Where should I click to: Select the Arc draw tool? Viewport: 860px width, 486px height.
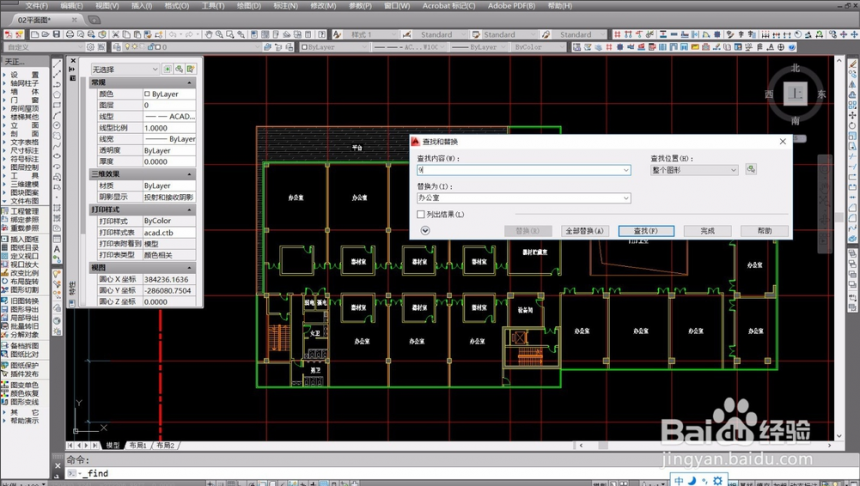[x=57, y=115]
